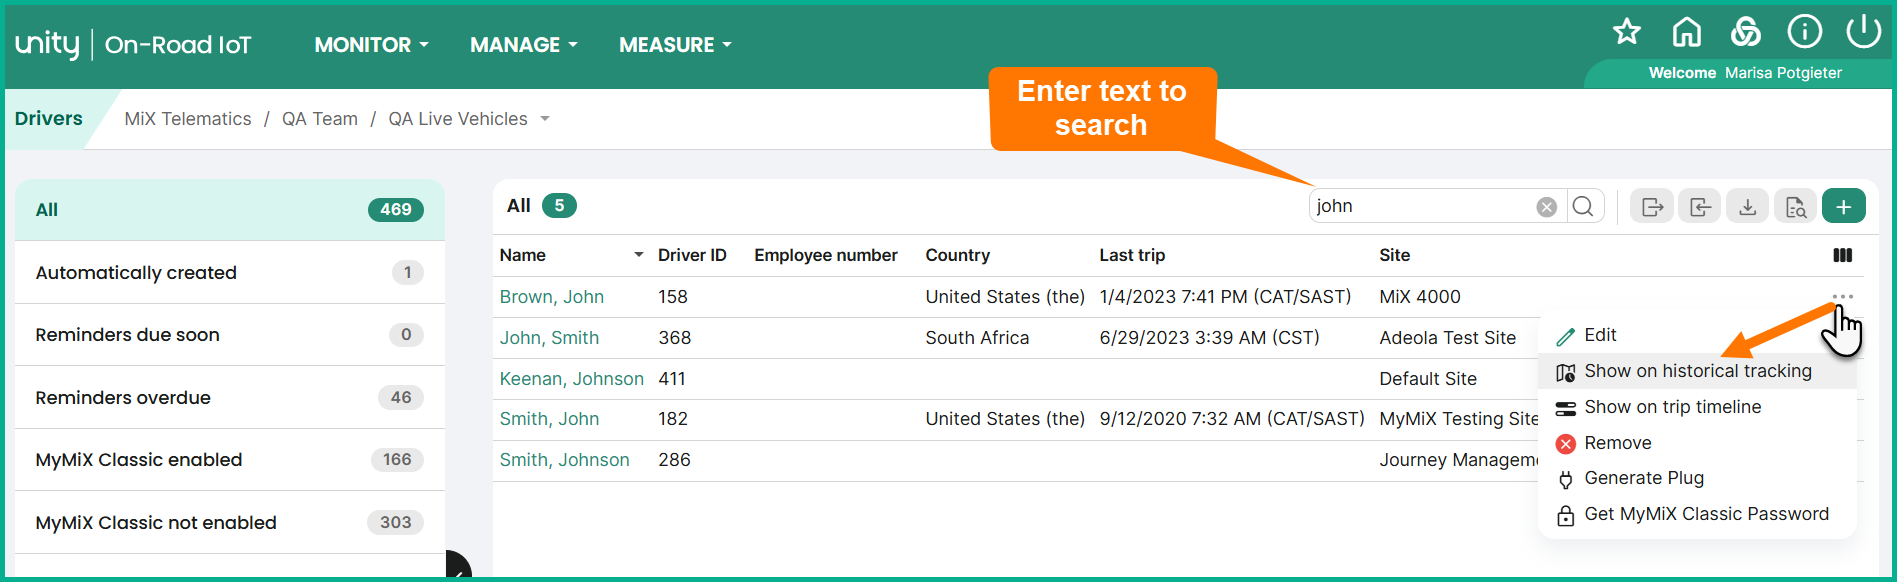The height and width of the screenshot is (582, 1897).
Task: Click the download arrow icon in toolbar
Action: (1747, 206)
